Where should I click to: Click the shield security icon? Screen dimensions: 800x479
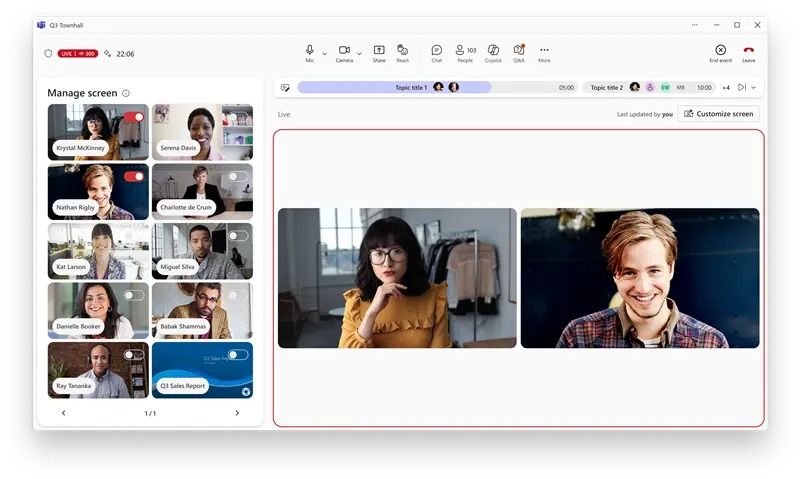(48, 53)
